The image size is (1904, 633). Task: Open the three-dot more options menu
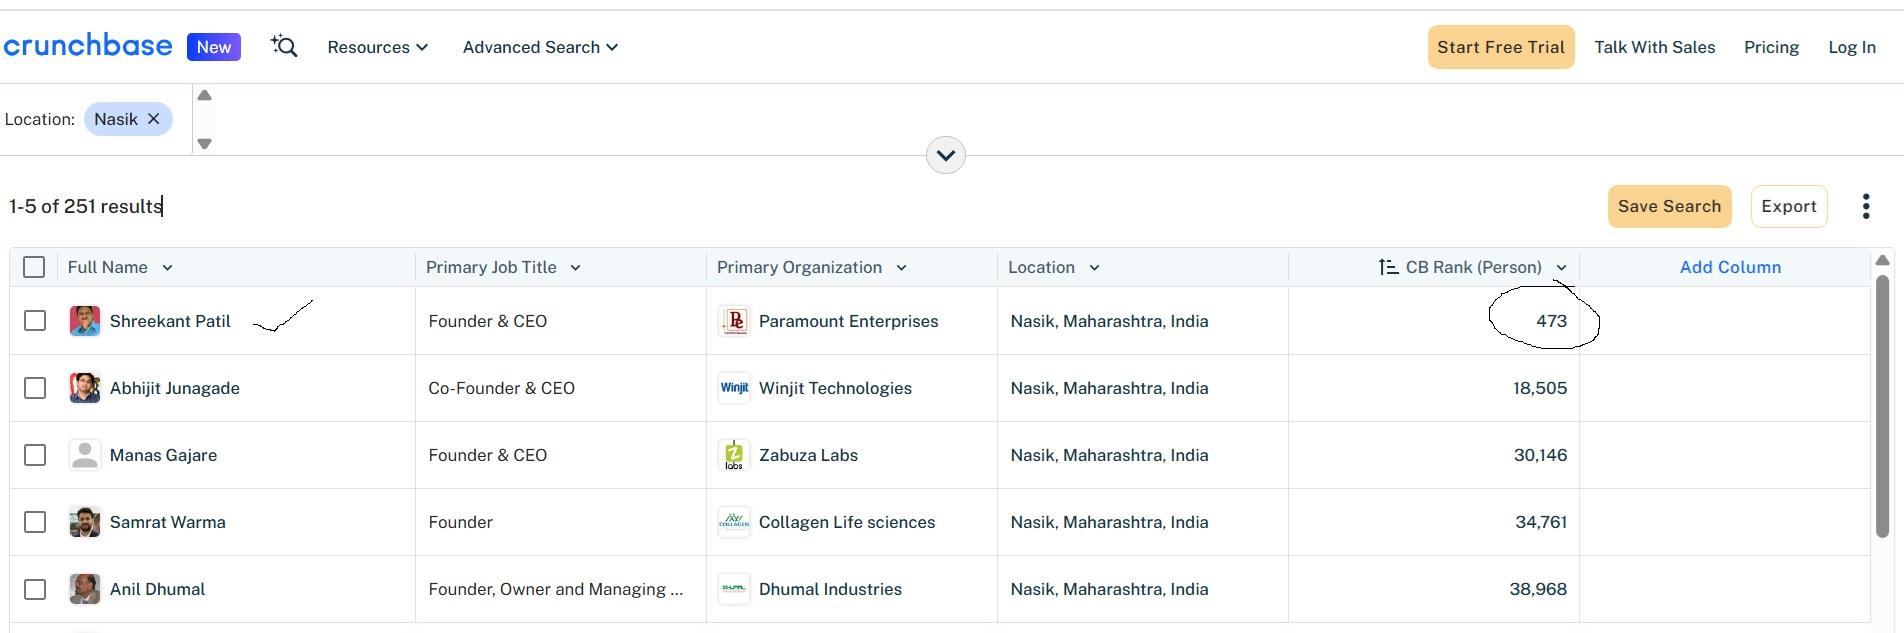[x=1866, y=206]
